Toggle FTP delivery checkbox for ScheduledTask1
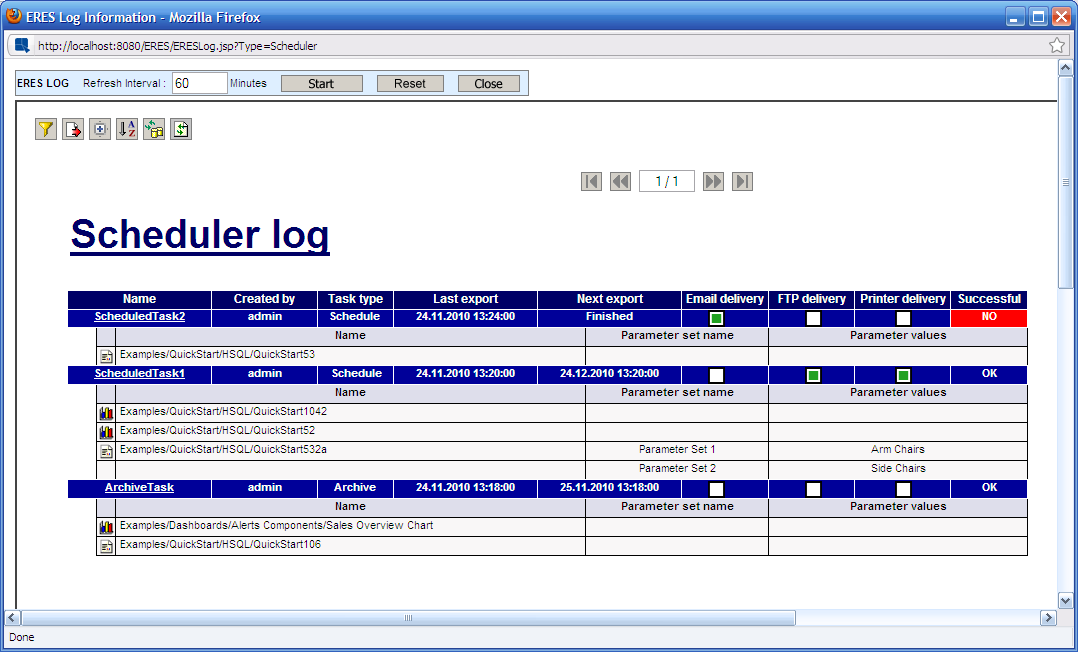Viewport: 1078px width, 652px height. 813,376
